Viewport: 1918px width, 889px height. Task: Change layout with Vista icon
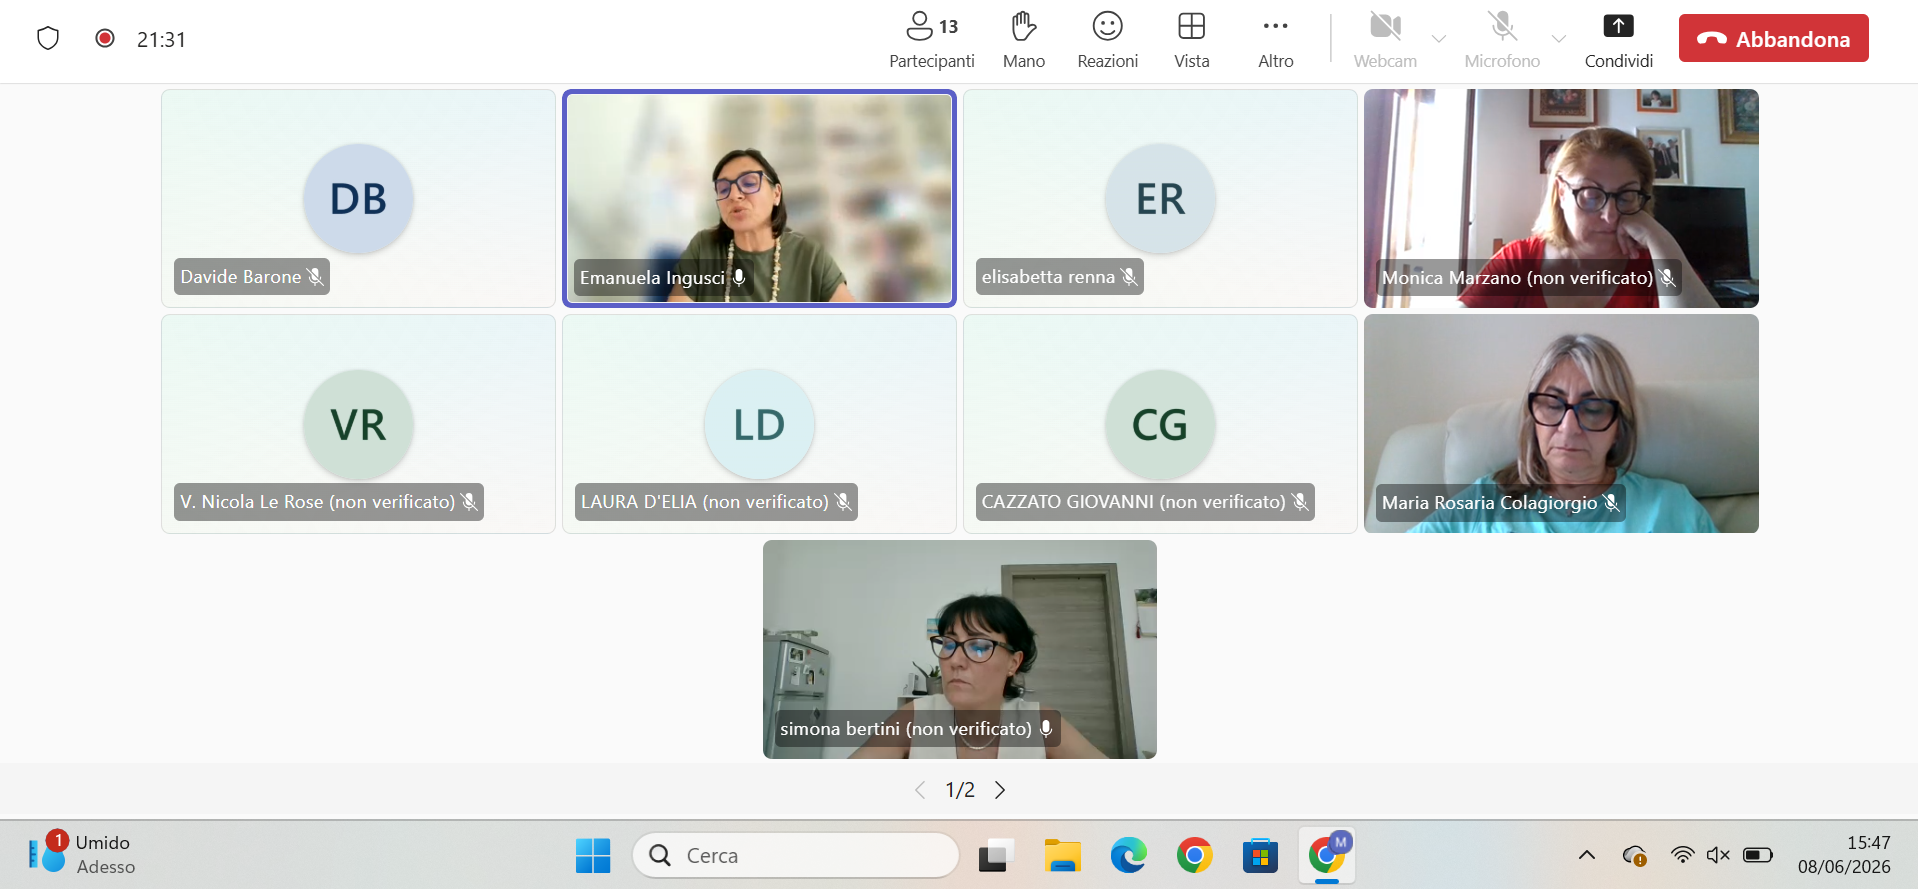1191,27
